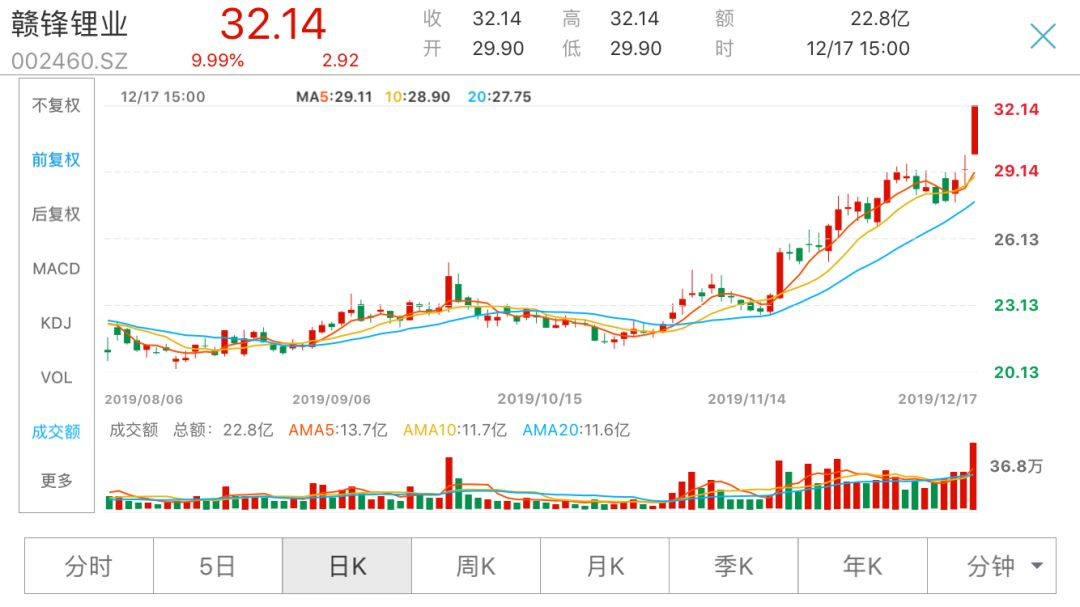This screenshot has height=607, width=1080.
Task: Close the stock chart with the X icon
Action: click(x=1043, y=36)
